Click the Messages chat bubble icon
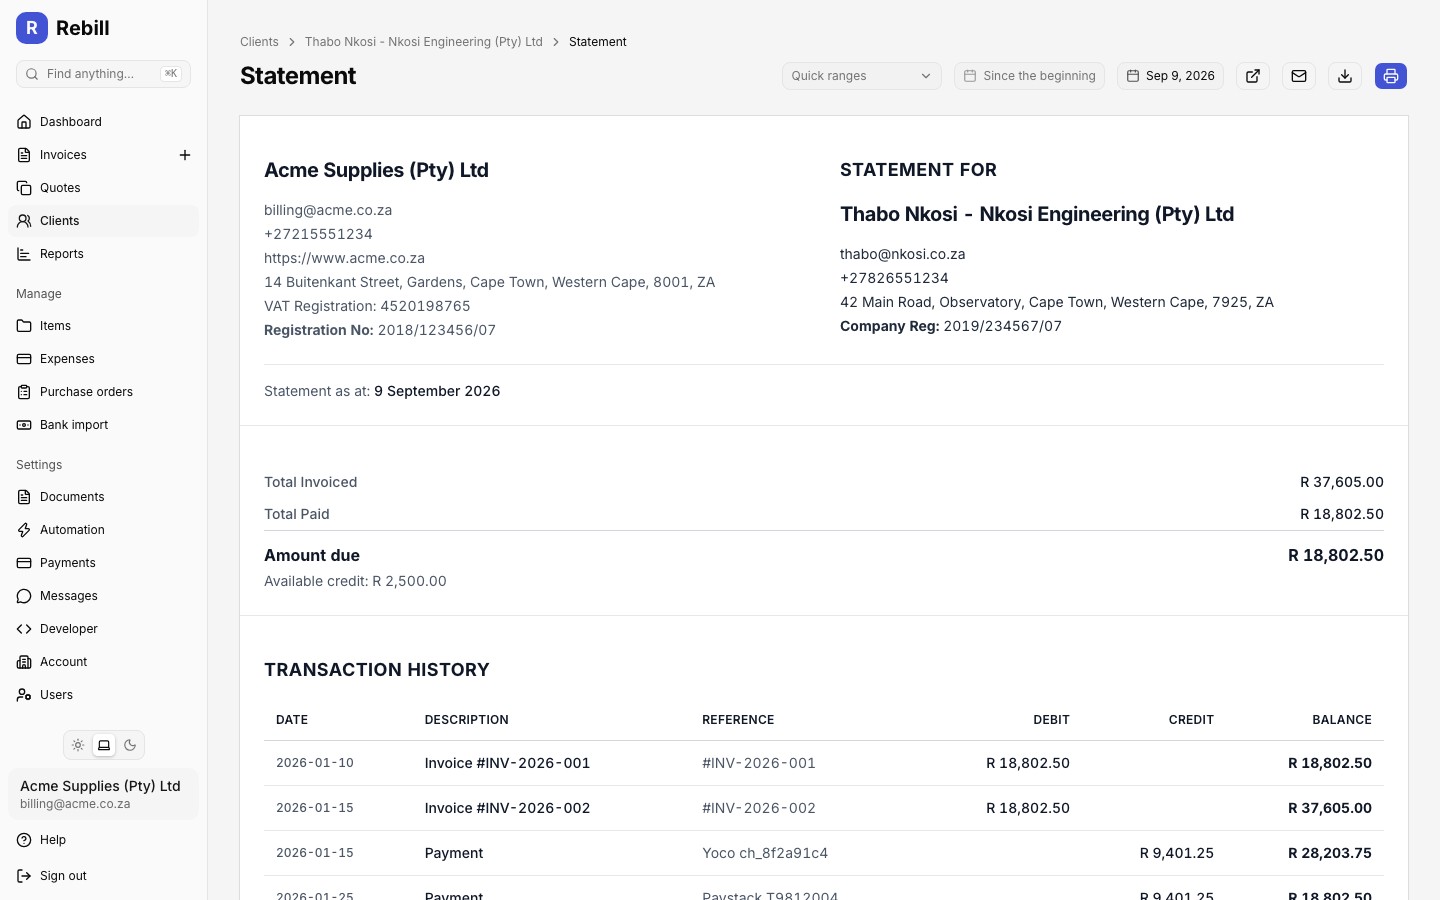 click(24, 596)
